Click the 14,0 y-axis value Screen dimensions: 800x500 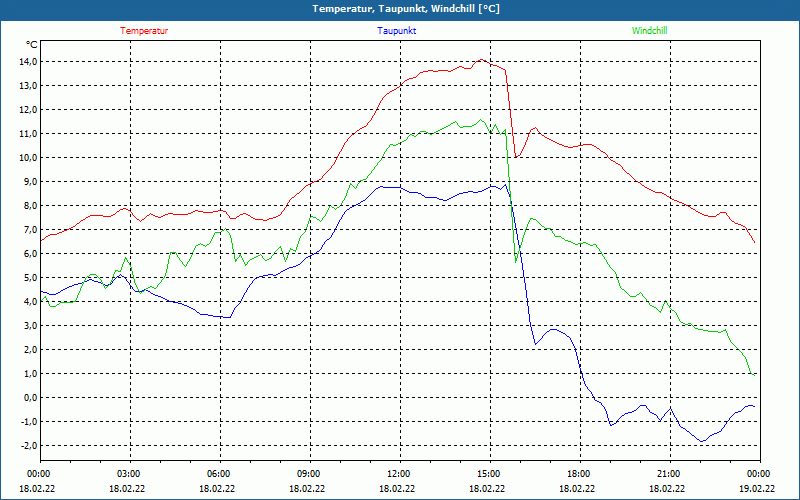tap(29, 62)
